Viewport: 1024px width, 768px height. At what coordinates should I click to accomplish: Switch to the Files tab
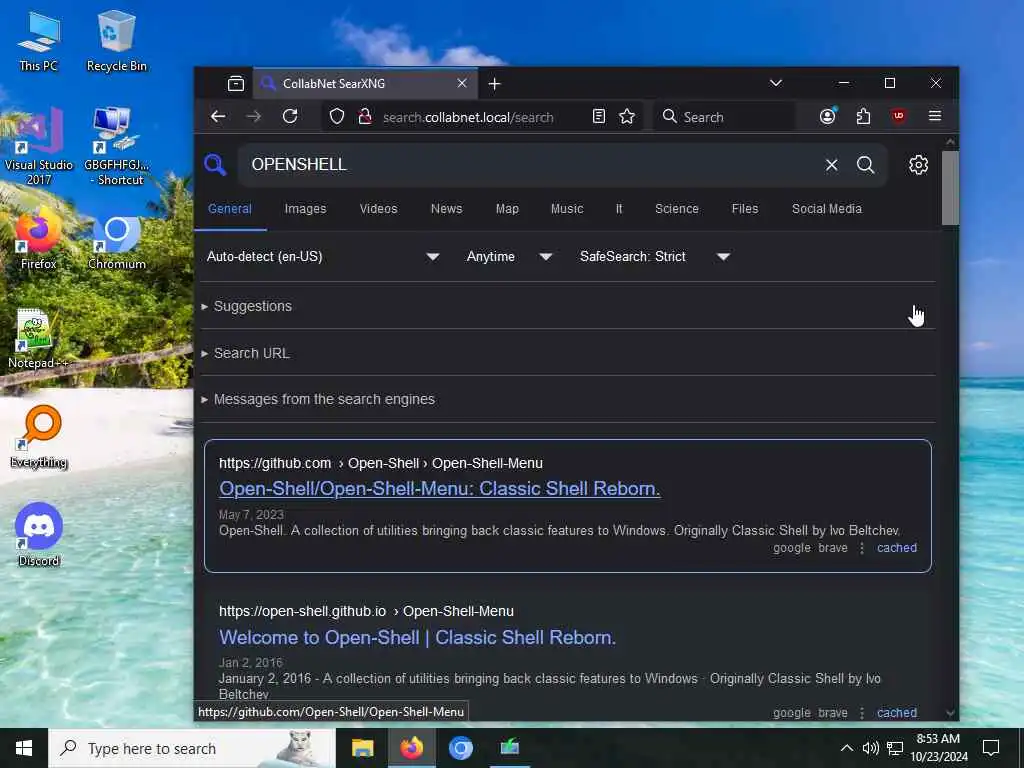point(744,209)
